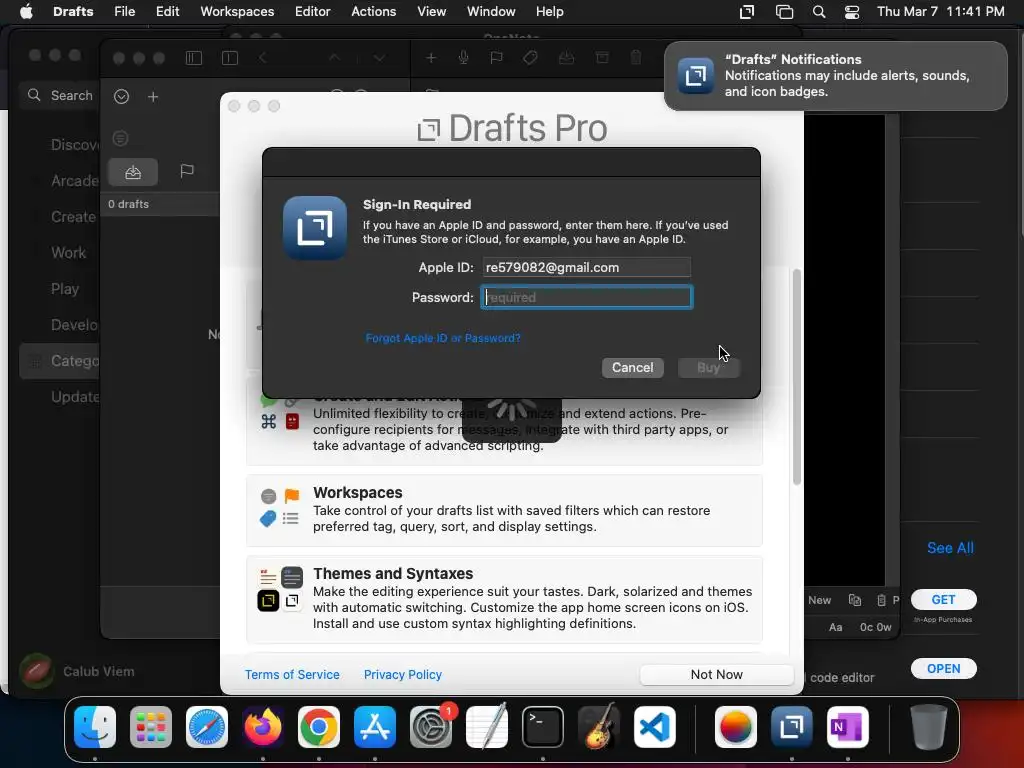Open the Workspaces menu
The image size is (1024, 768).
(x=237, y=12)
